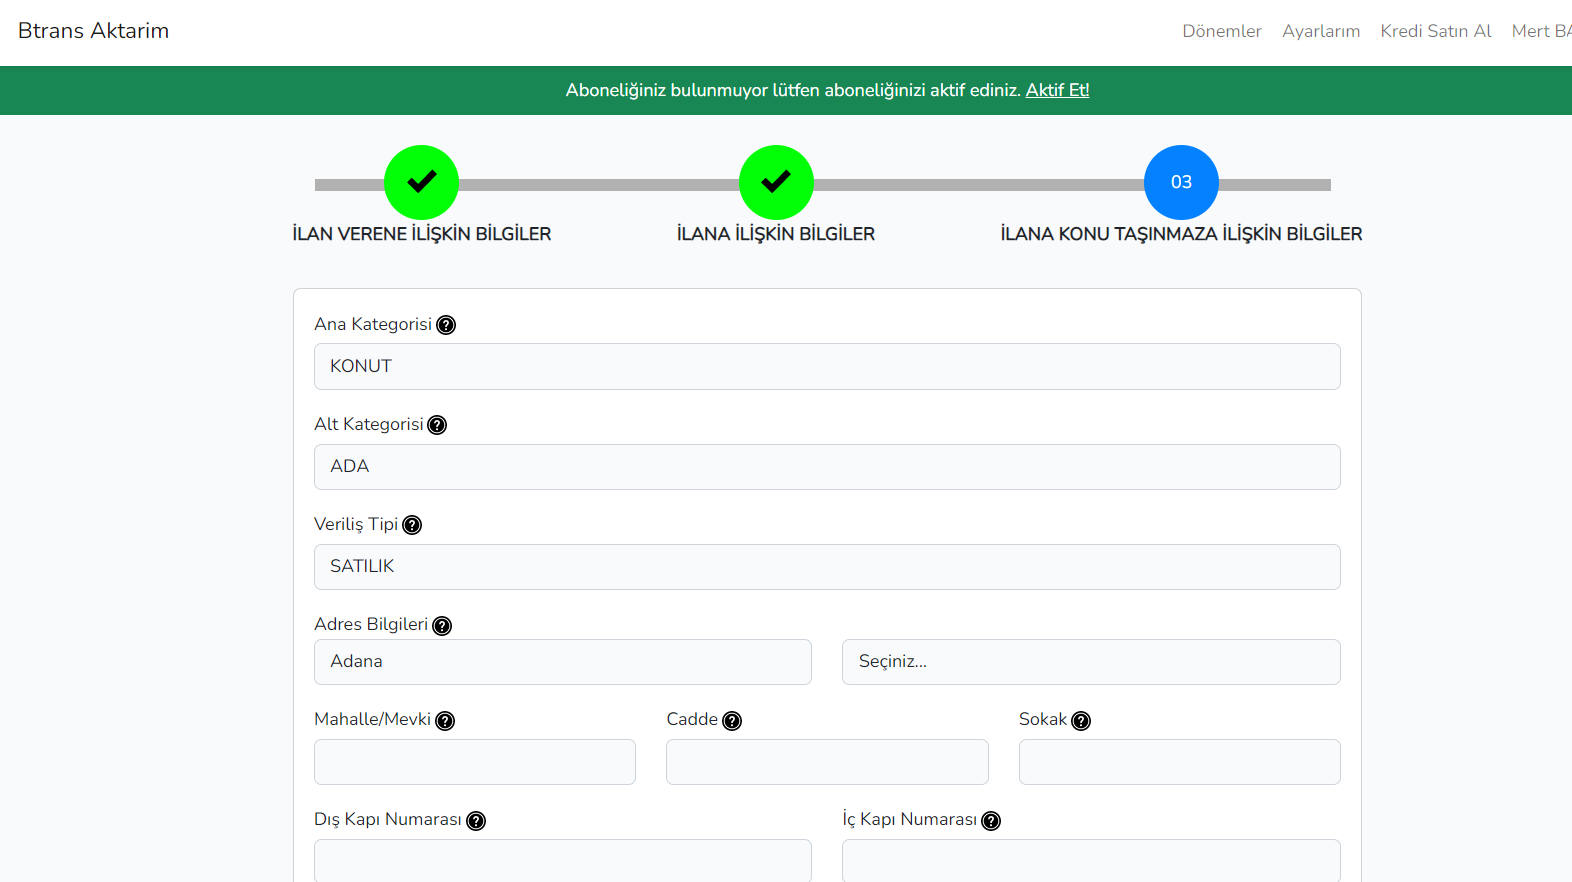Screen dimensions: 1572x882
Task: Click the Aktif Et! subscription link
Action: [1057, 90]
